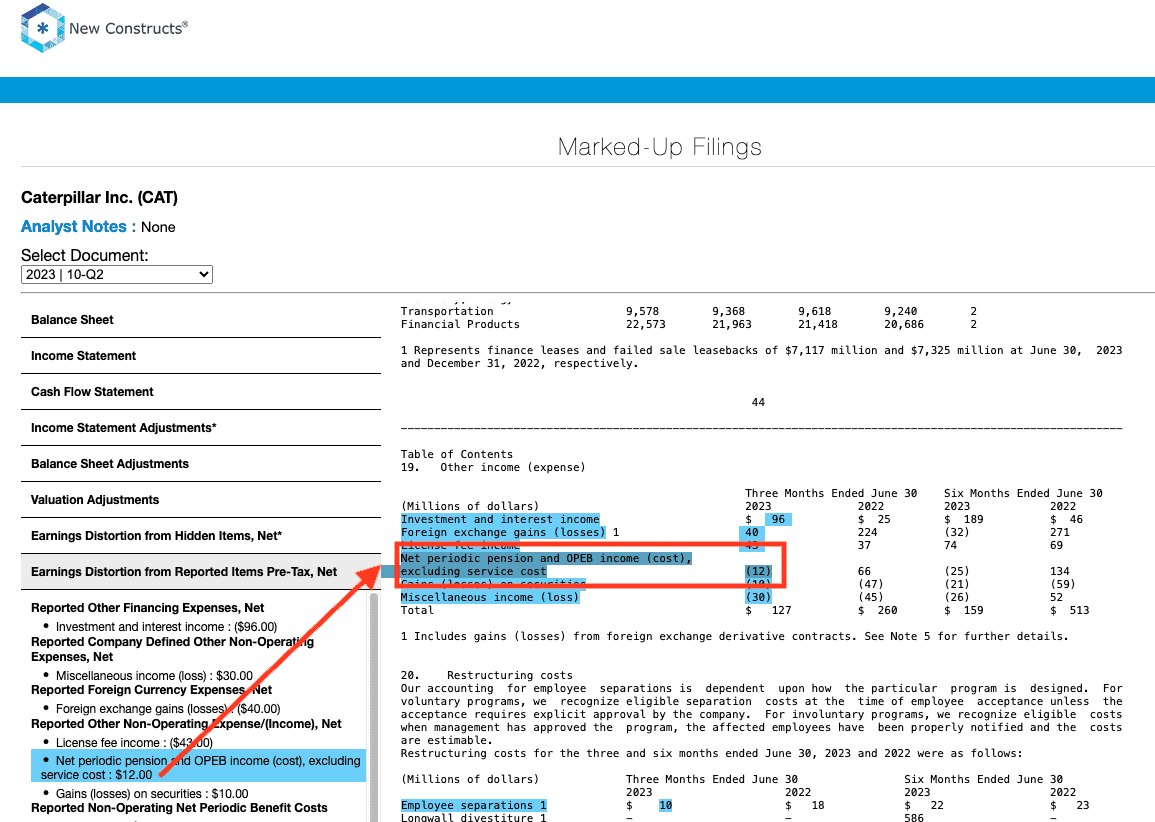Expand the Balance Sheet section
This screenshot has height=822, width=1155.
201,320
